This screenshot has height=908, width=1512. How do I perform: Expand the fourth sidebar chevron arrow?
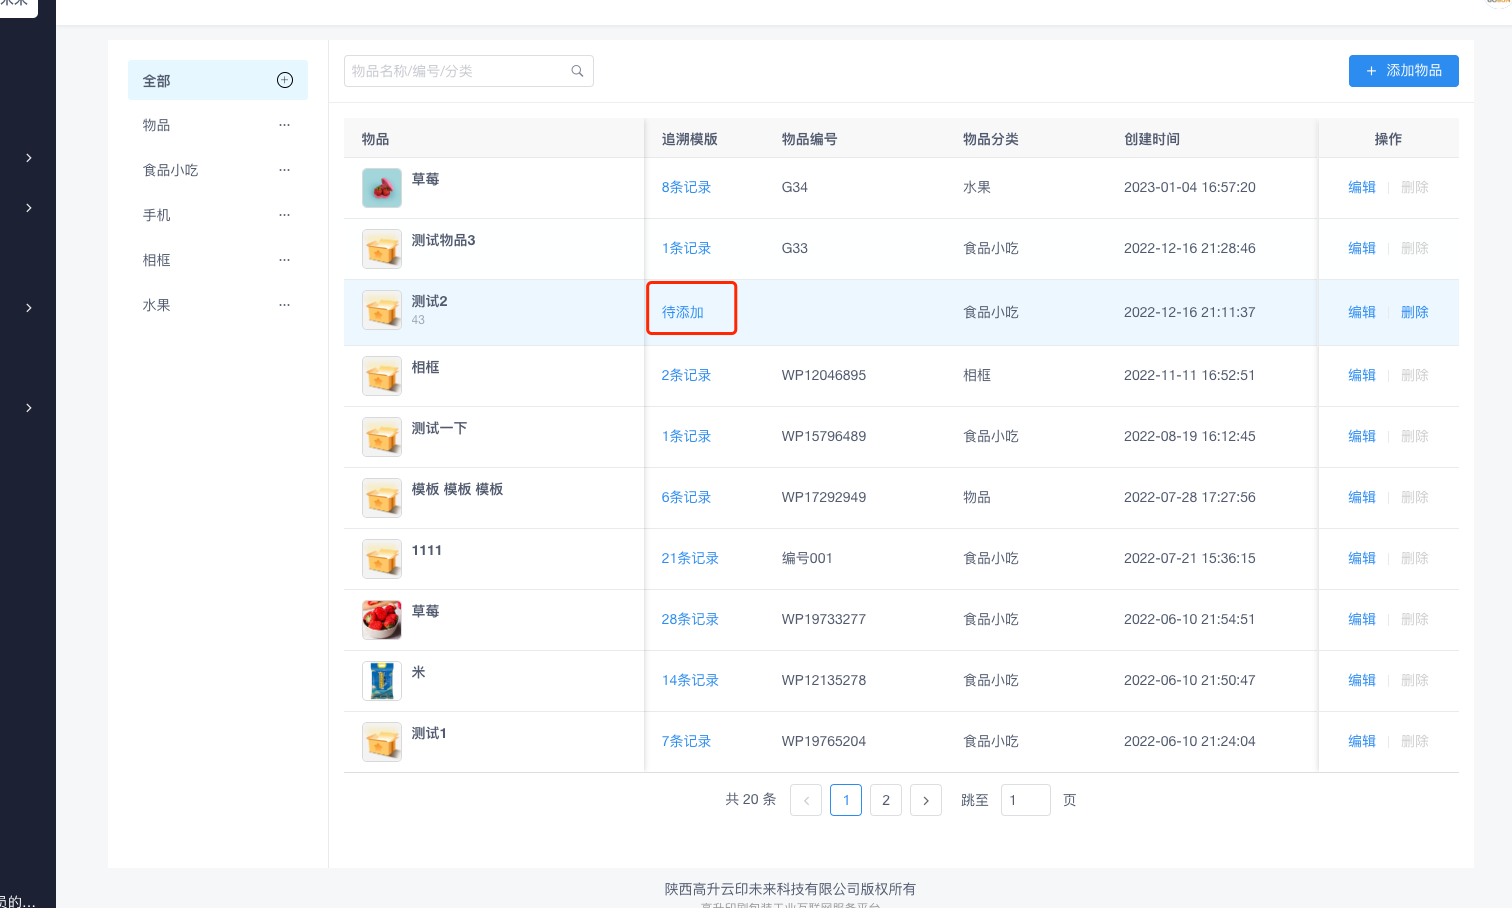coord(29,408)
